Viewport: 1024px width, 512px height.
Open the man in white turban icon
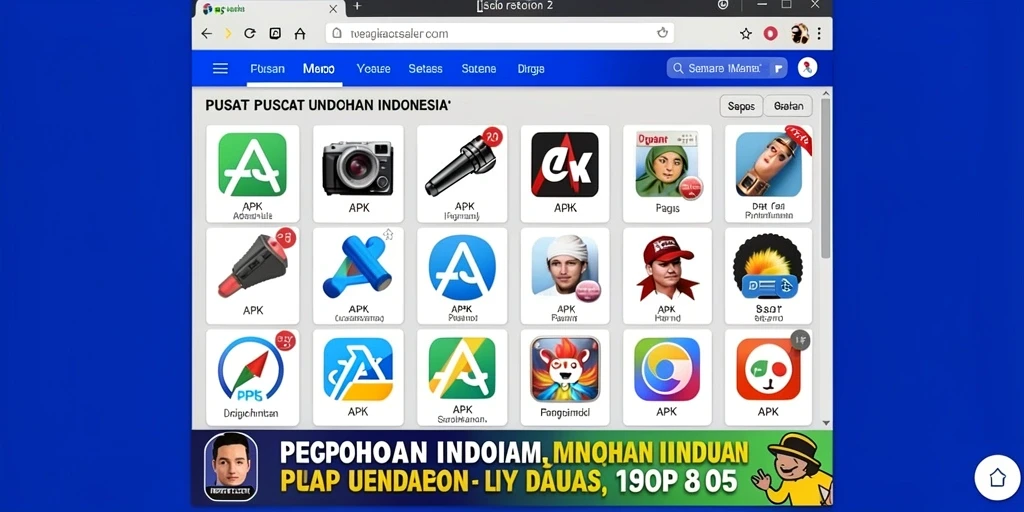(564, 266)
